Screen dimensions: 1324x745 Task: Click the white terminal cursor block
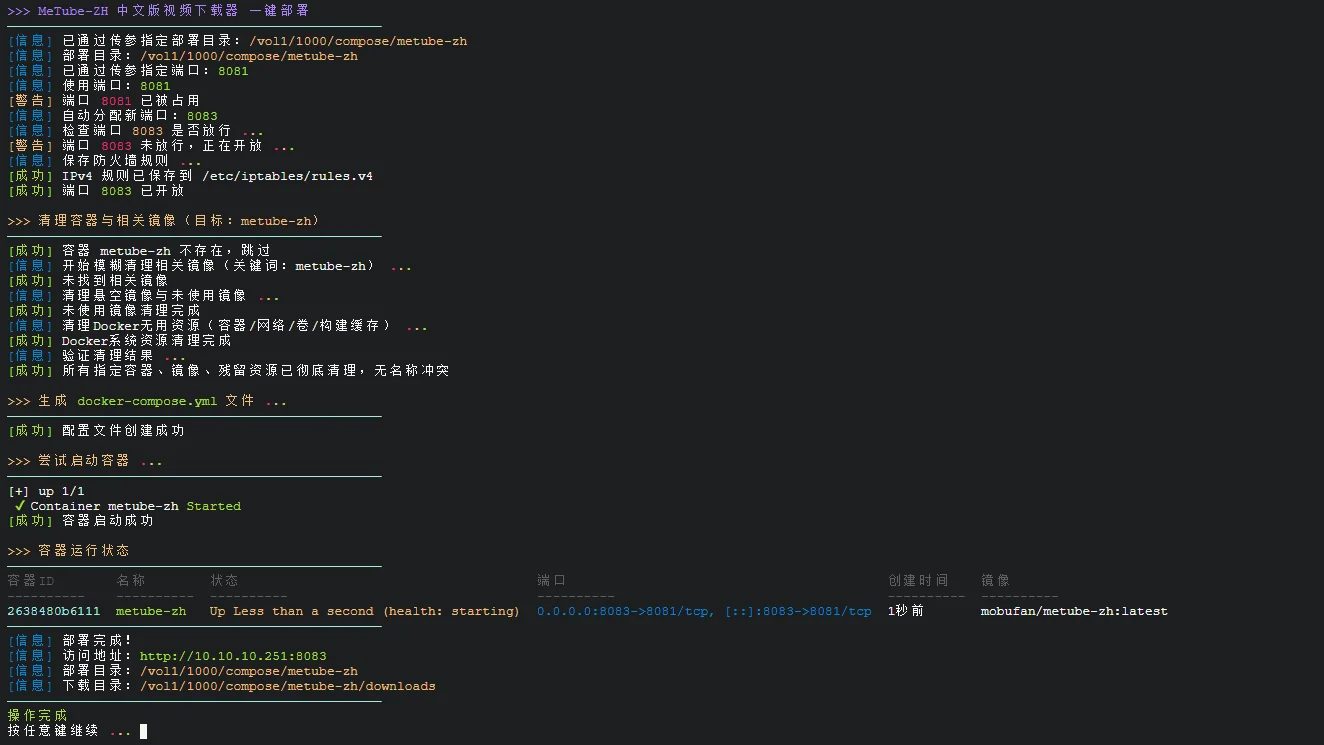(144, 731)
